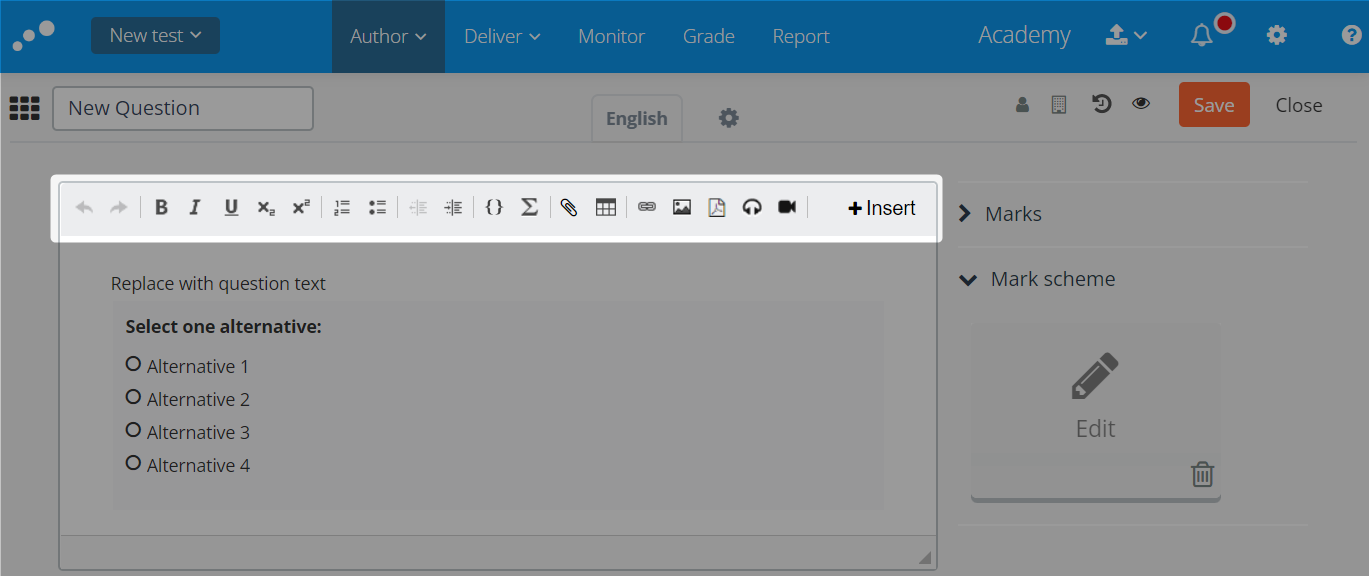Click the New Question title field
The width and height of the screenshot is (1369, 576).
click(x=182, y=108)
